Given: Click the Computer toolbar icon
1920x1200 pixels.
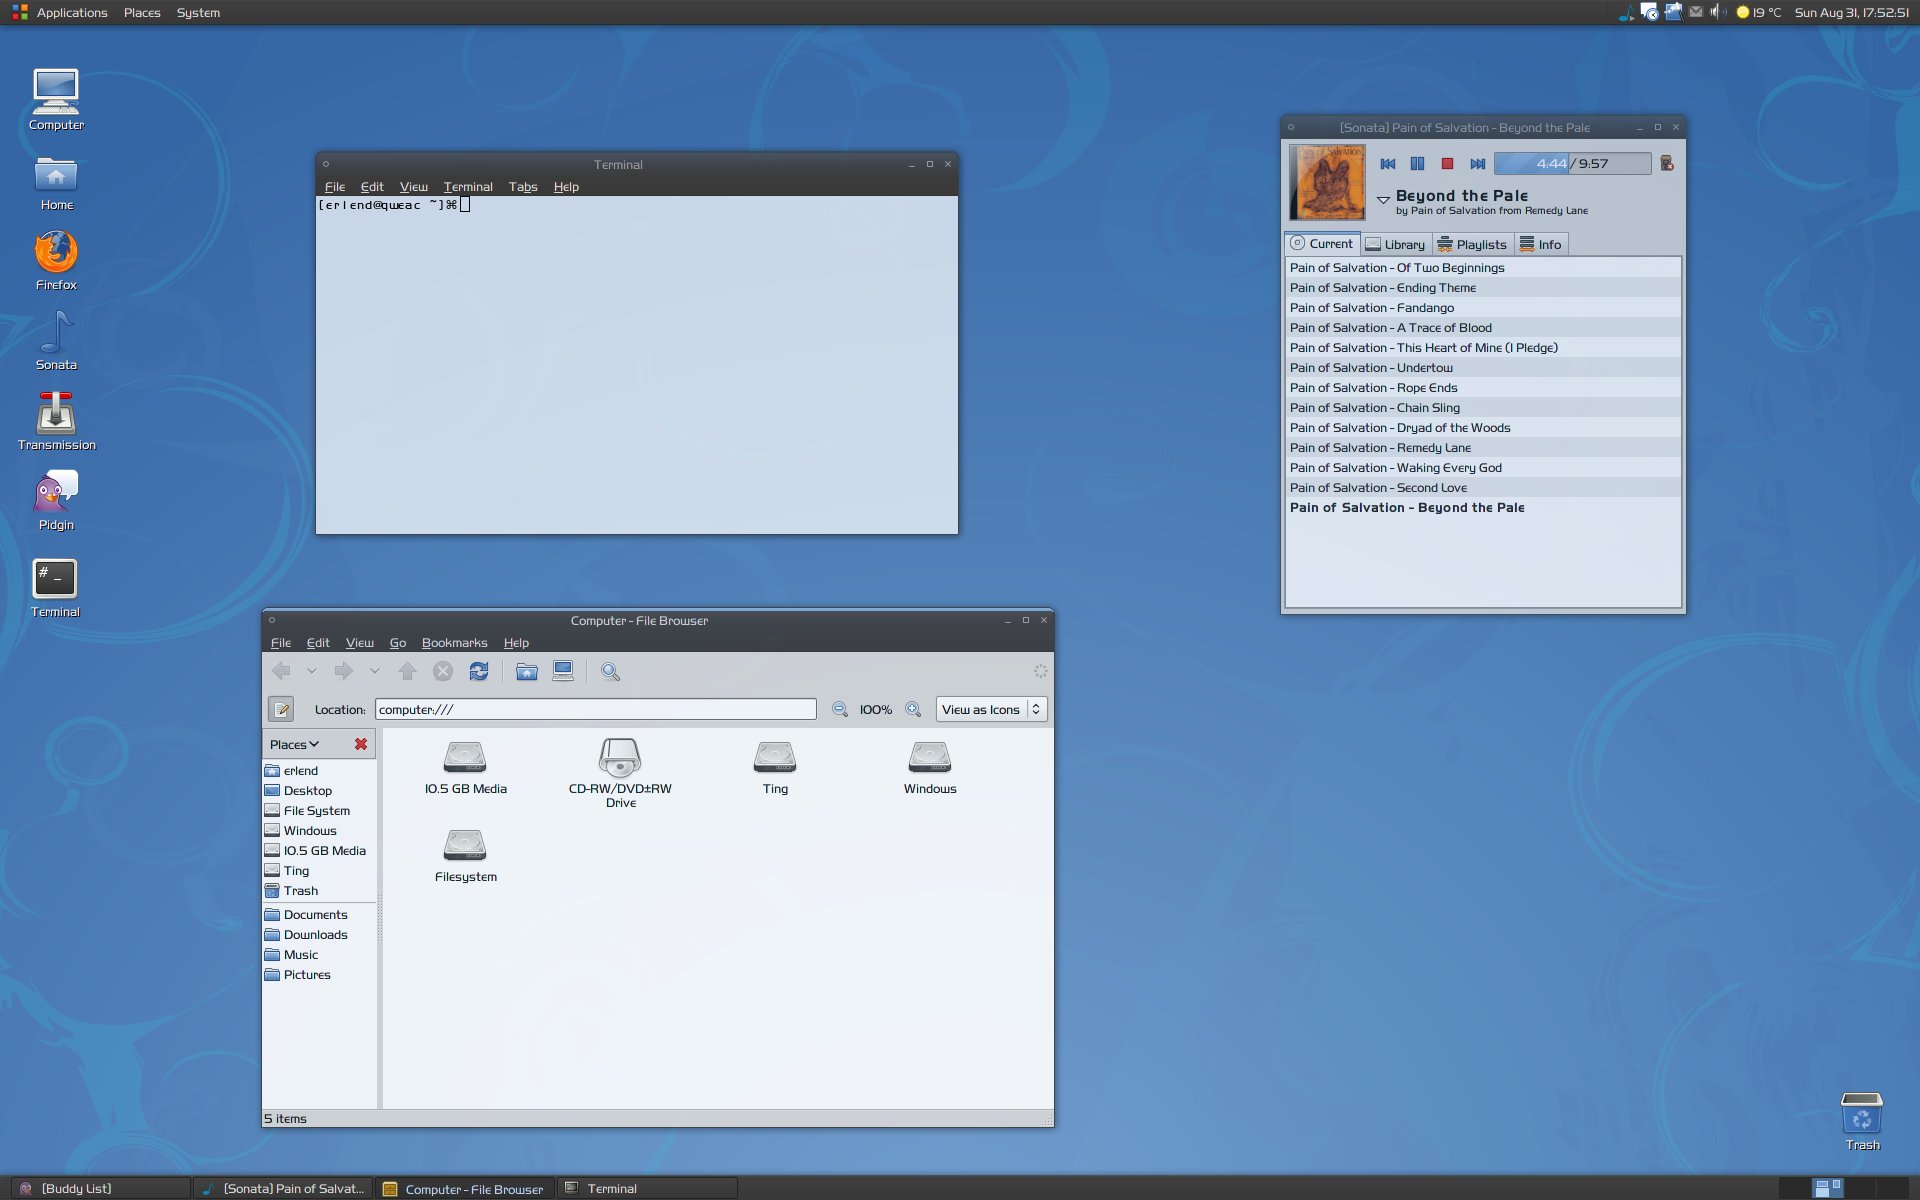Looking at the screenshot, I should [563, 671].
